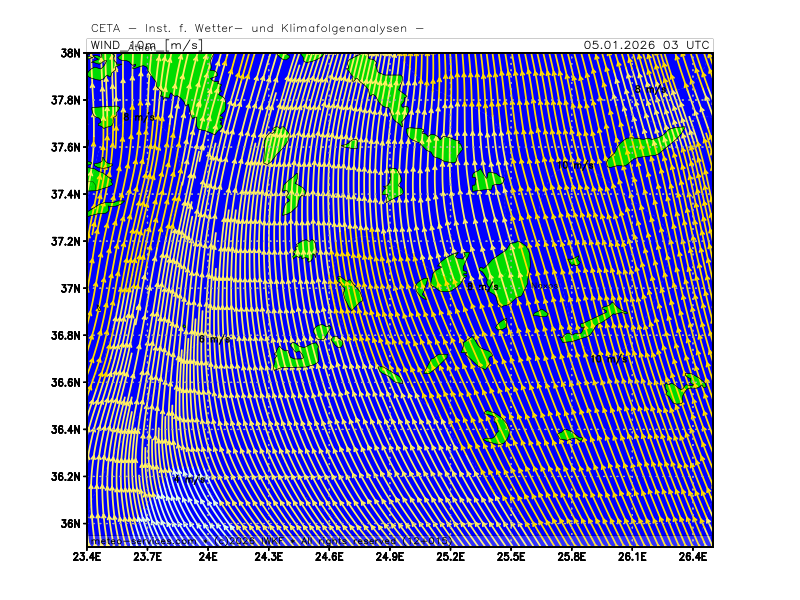Click the 24E longitude axis label
This screenshot has height=600, width=800.
(208, 557)
